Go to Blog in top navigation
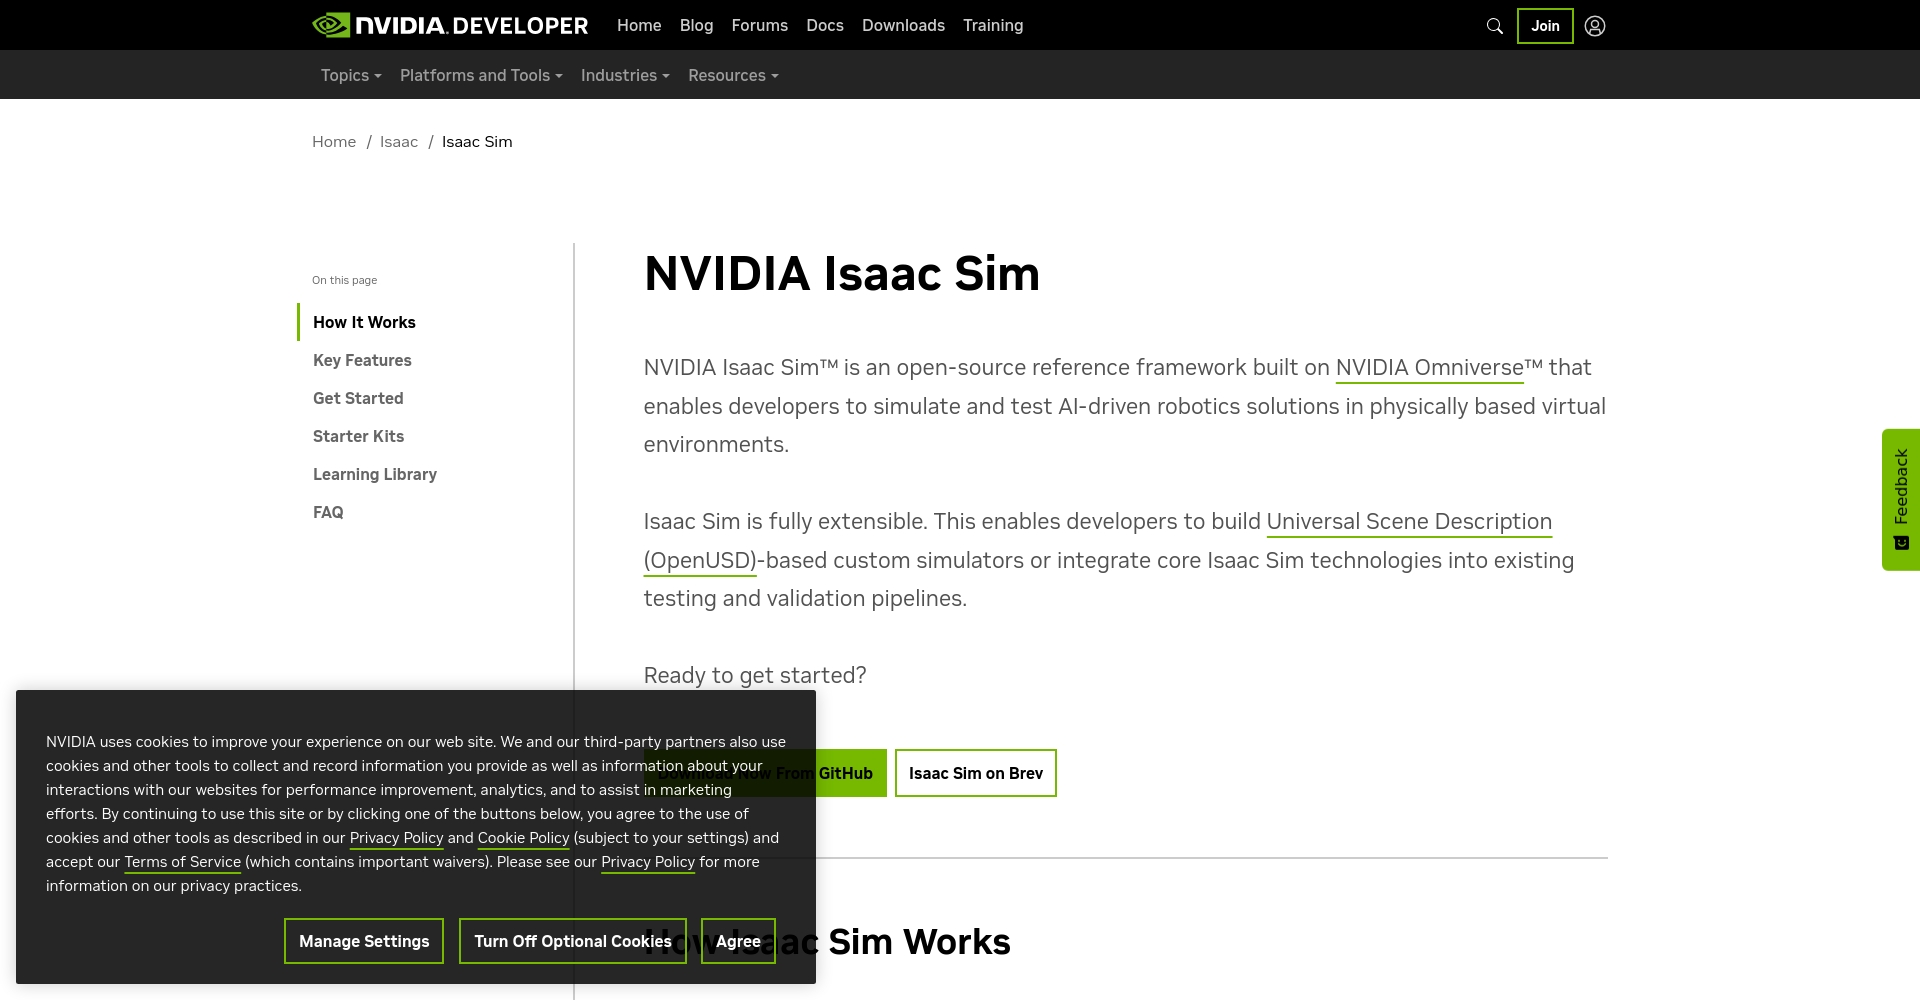This screenshot has width=1920, height=1000. 696,26
